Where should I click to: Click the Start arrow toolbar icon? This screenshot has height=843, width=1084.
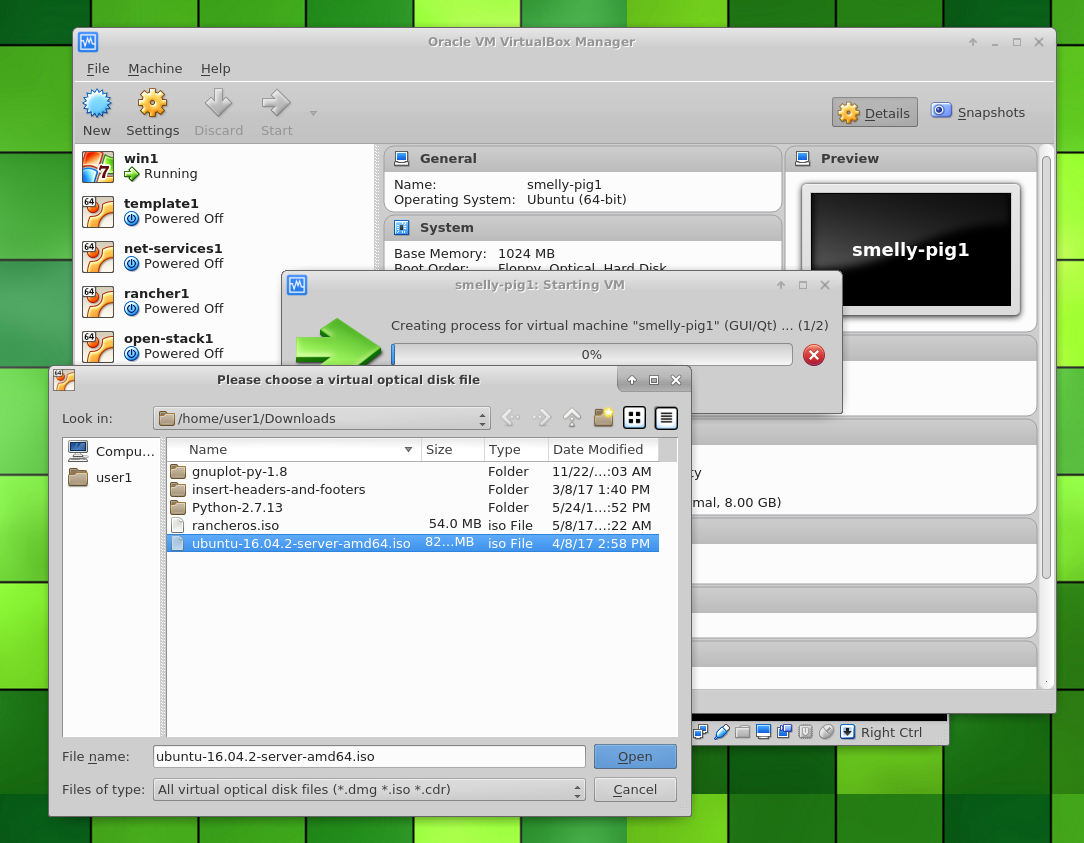[277, 112]
